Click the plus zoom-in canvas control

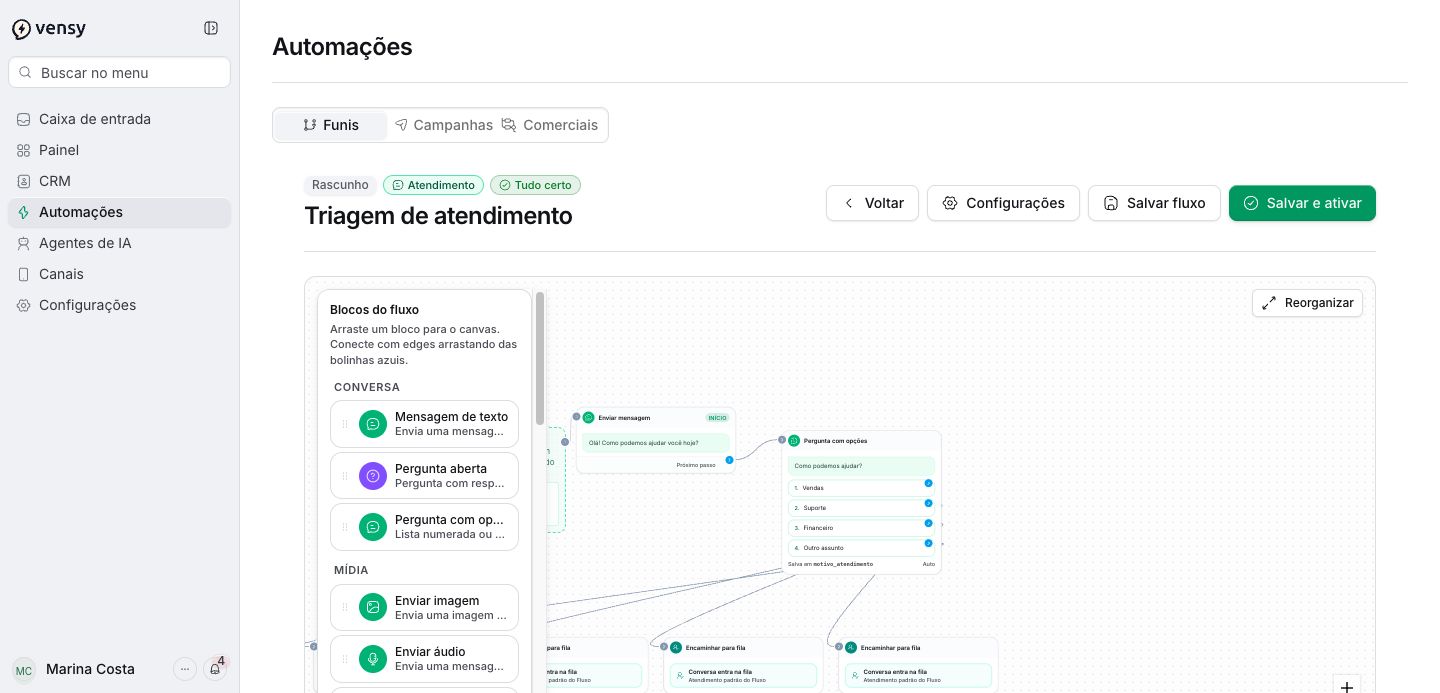tap(1347, 686)
